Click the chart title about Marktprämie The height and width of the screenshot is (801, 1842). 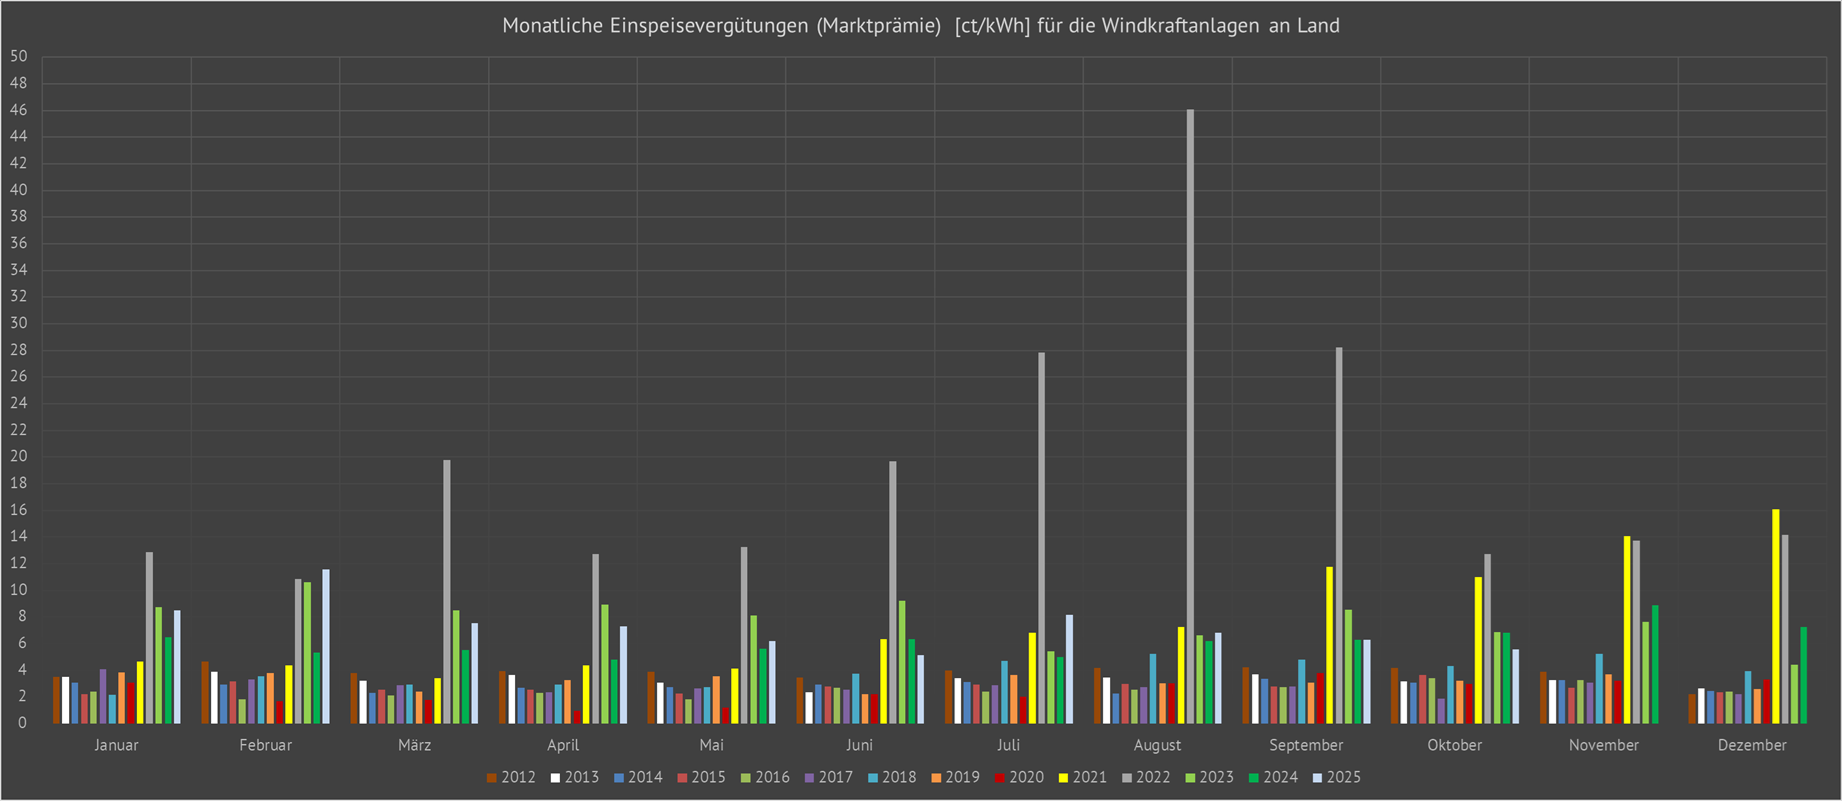920,26
